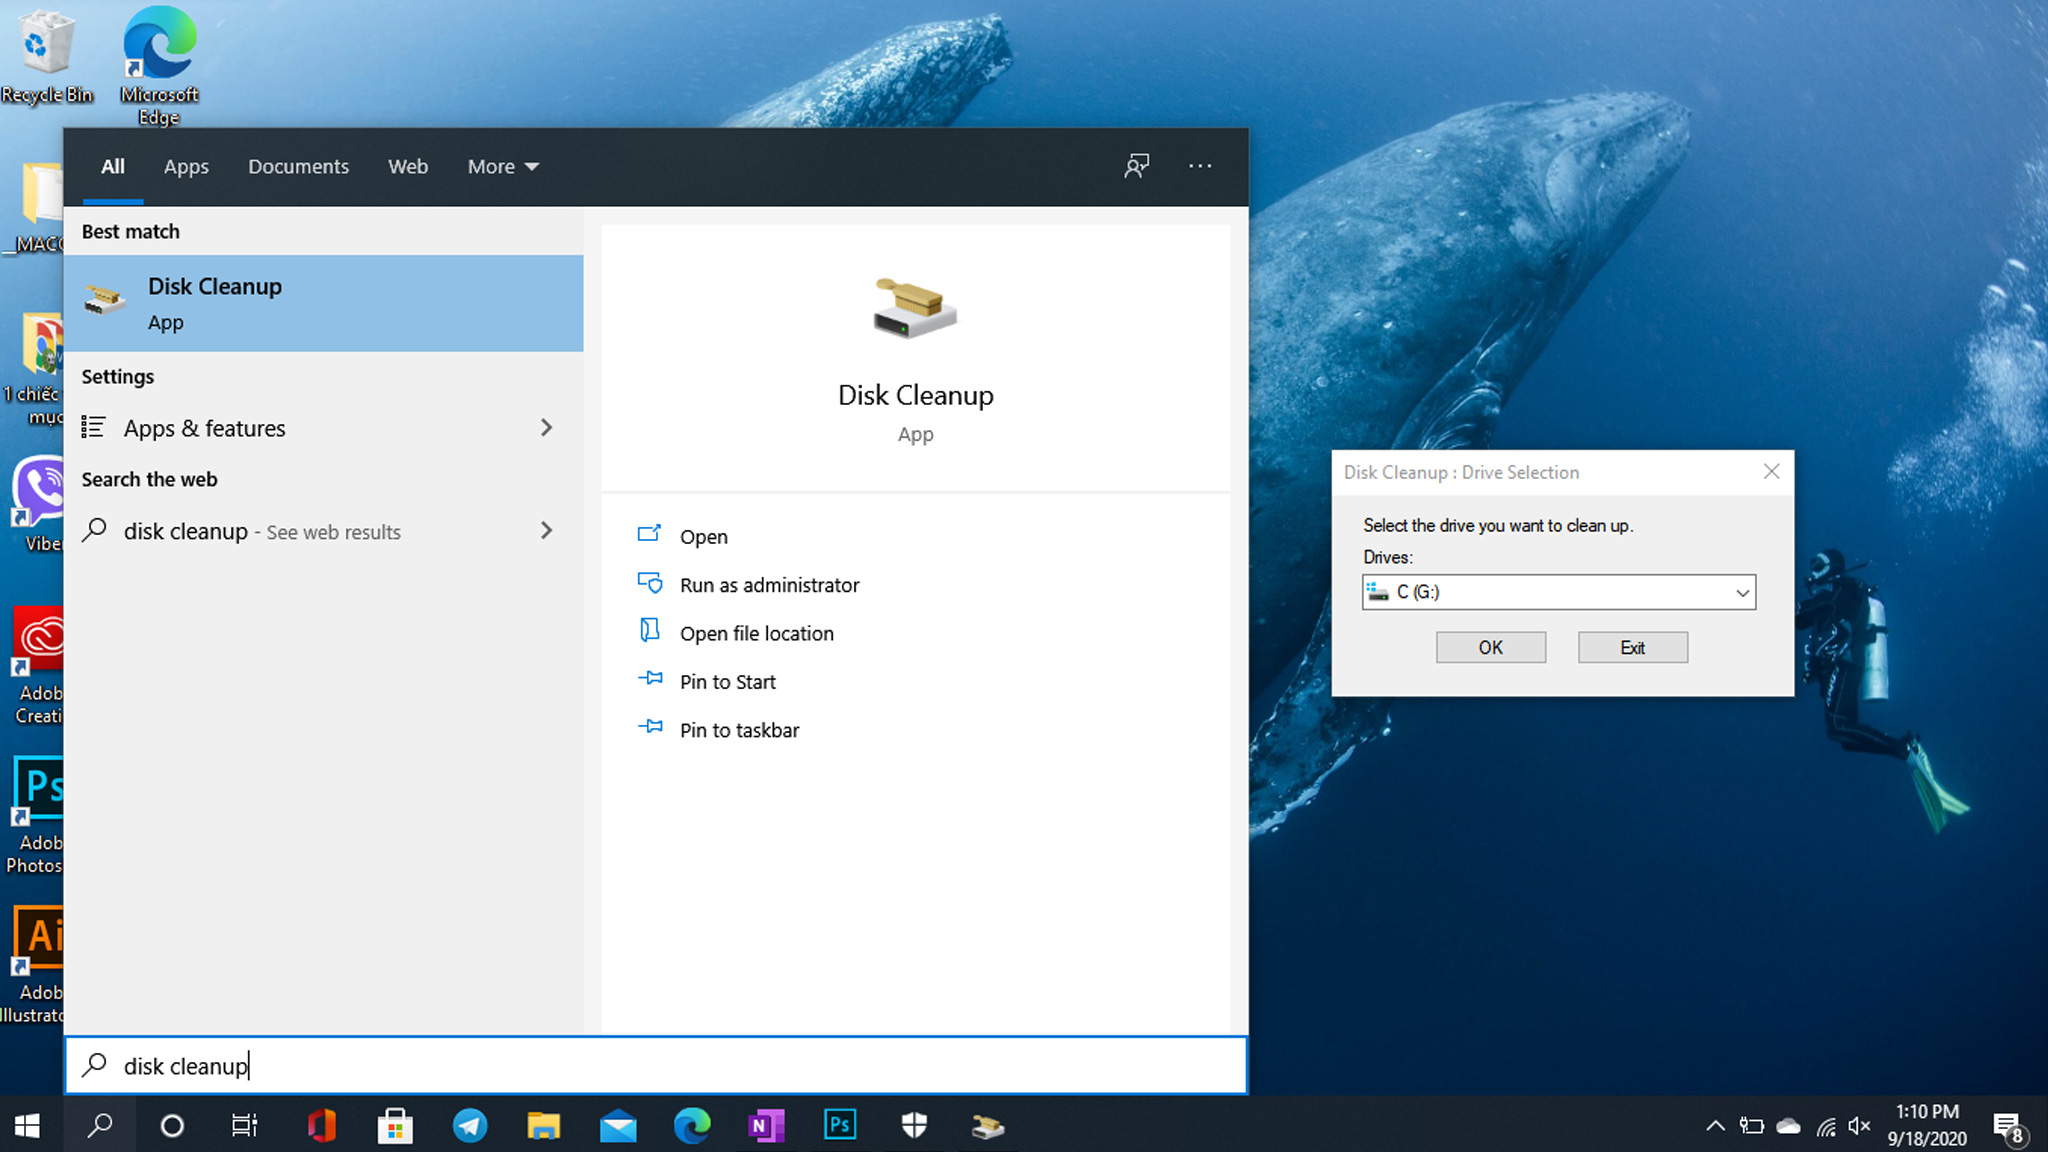2048x1152 pixels.
Task: Open Microsoft Store taskbar icon
Action: [x=395, y=1126]
